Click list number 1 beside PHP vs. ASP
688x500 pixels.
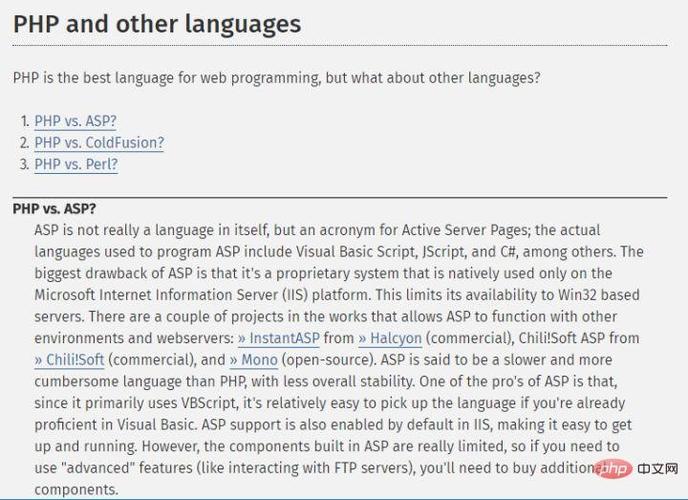pos(25,121)
